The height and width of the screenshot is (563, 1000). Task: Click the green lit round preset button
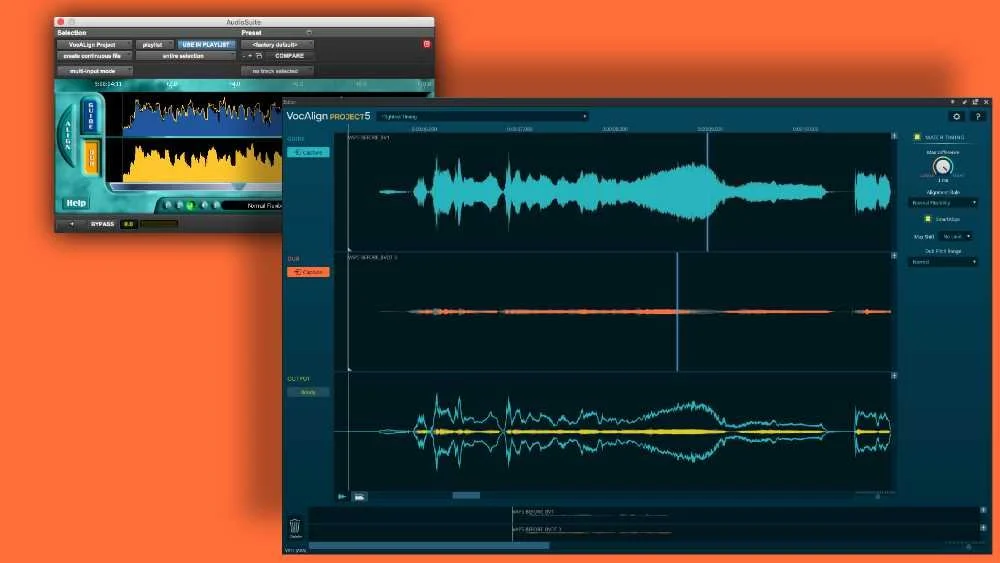pyautogui.click(x=191, y=205)
